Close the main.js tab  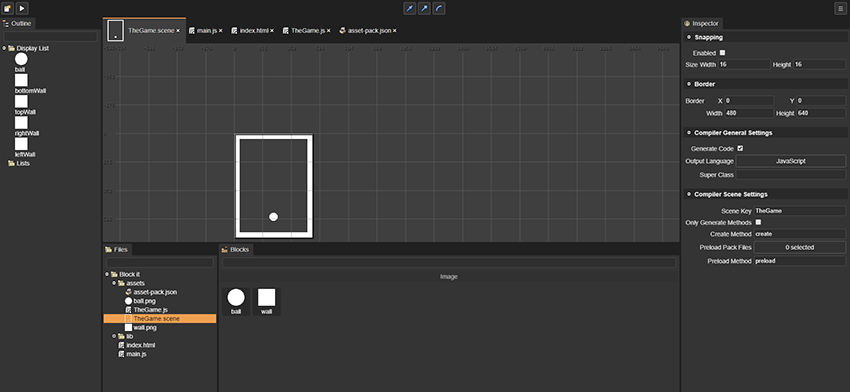[221, 31]
